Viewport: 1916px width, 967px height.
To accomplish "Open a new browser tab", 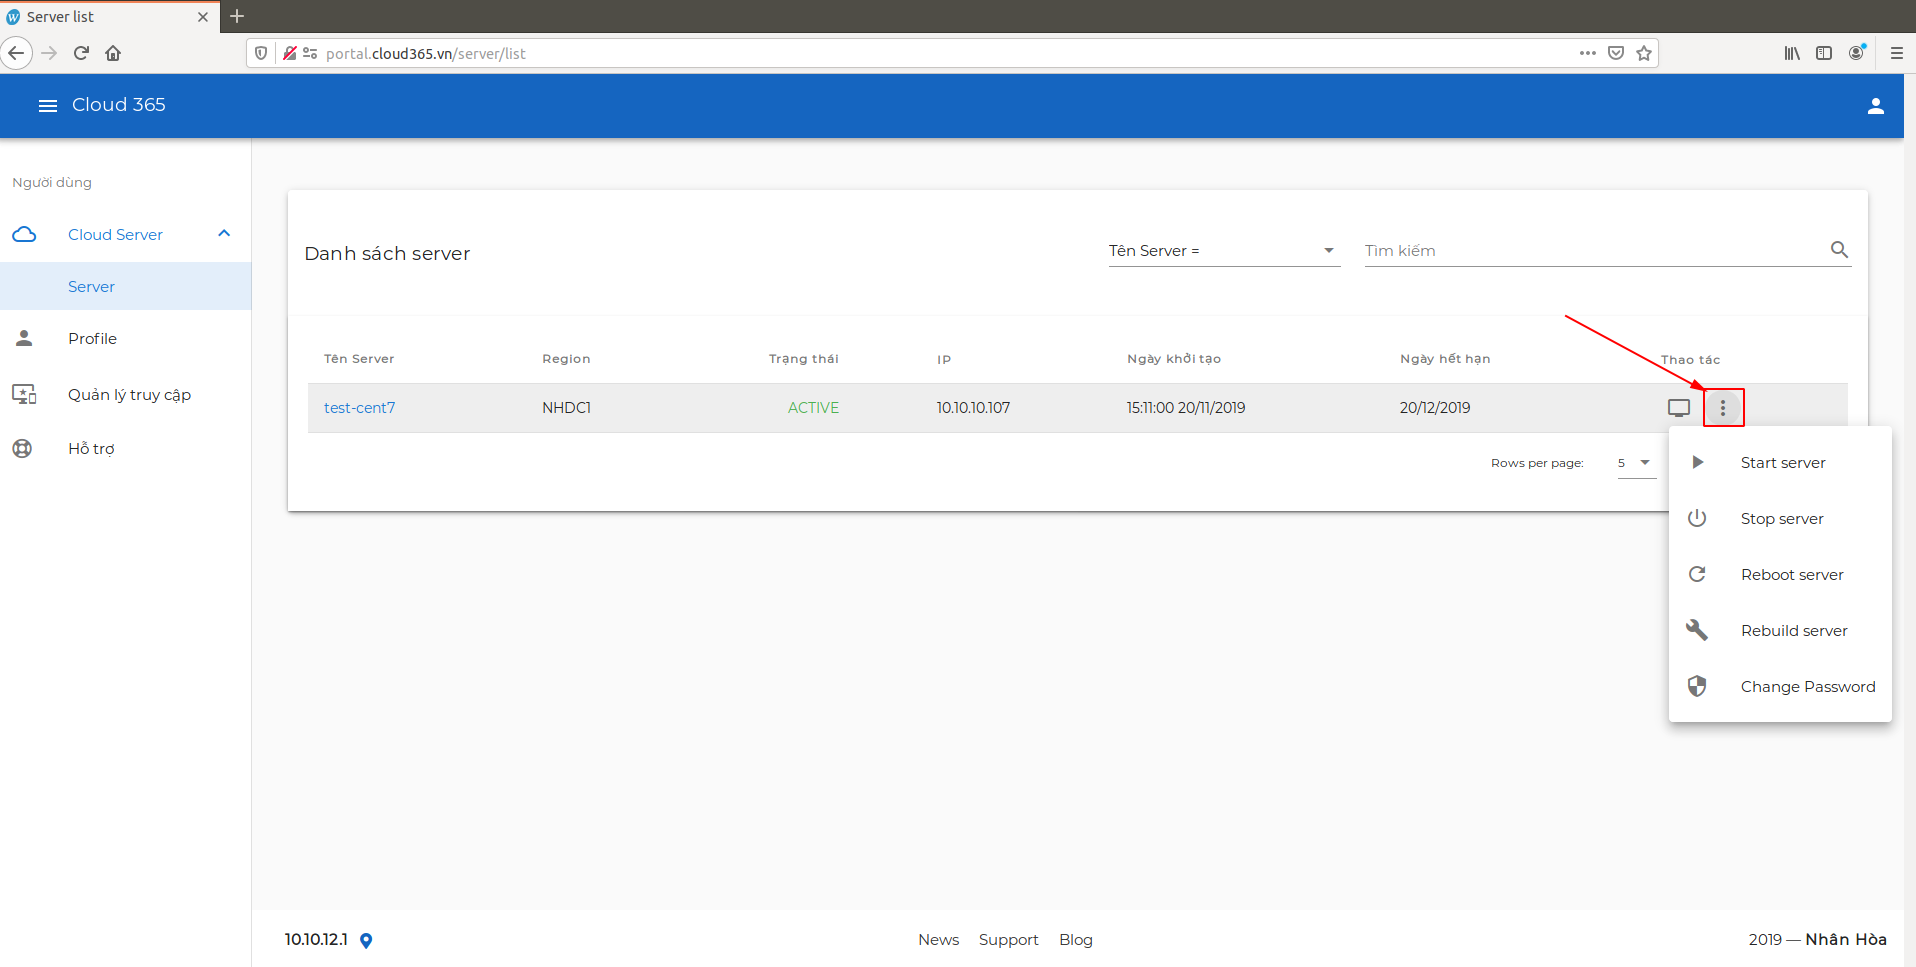I will 237,16.
